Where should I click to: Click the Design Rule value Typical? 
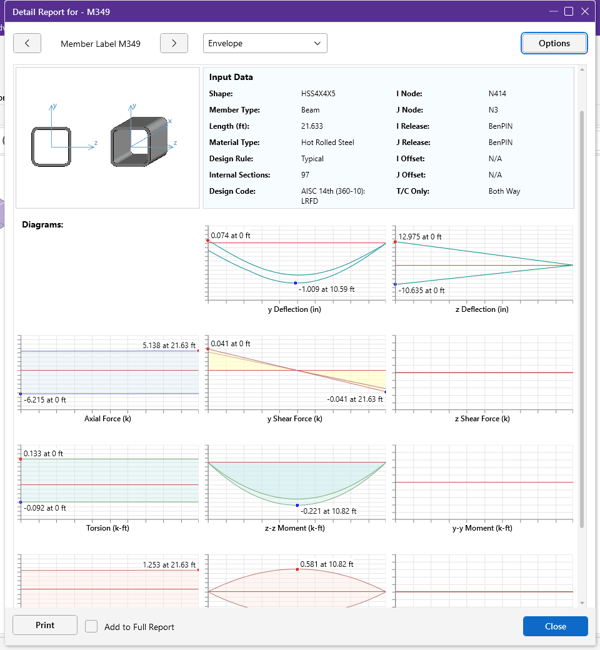tap(312, 159)
